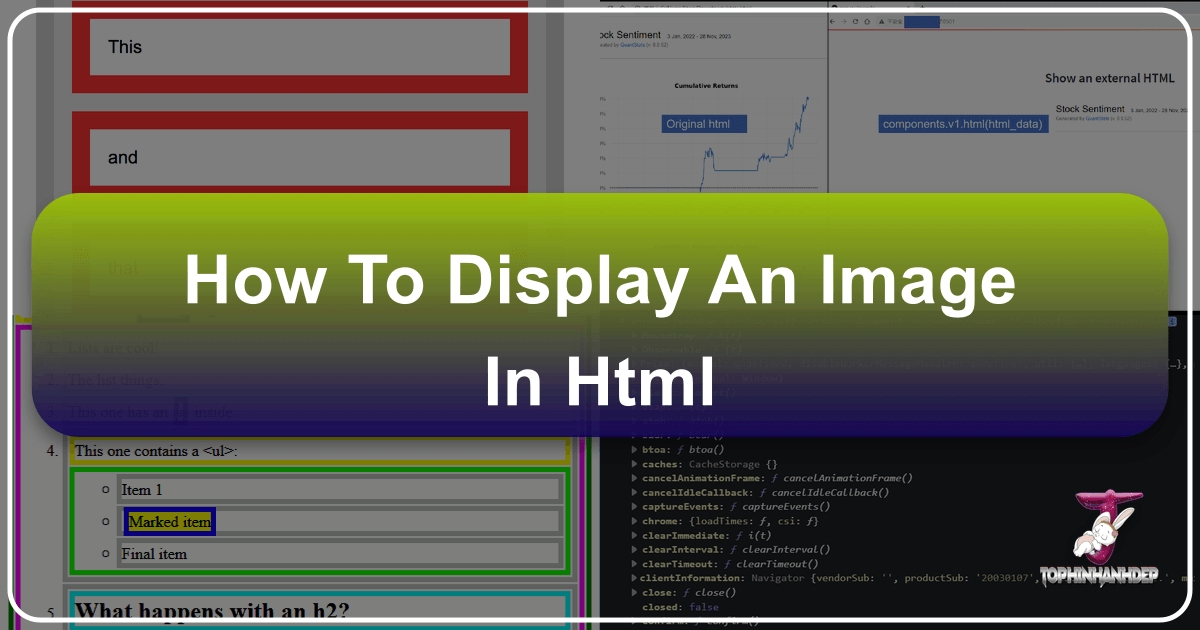Expand the clientInformation Navigator object
This screenshot has height=630, width=1200.
click(x=634, y=578)
